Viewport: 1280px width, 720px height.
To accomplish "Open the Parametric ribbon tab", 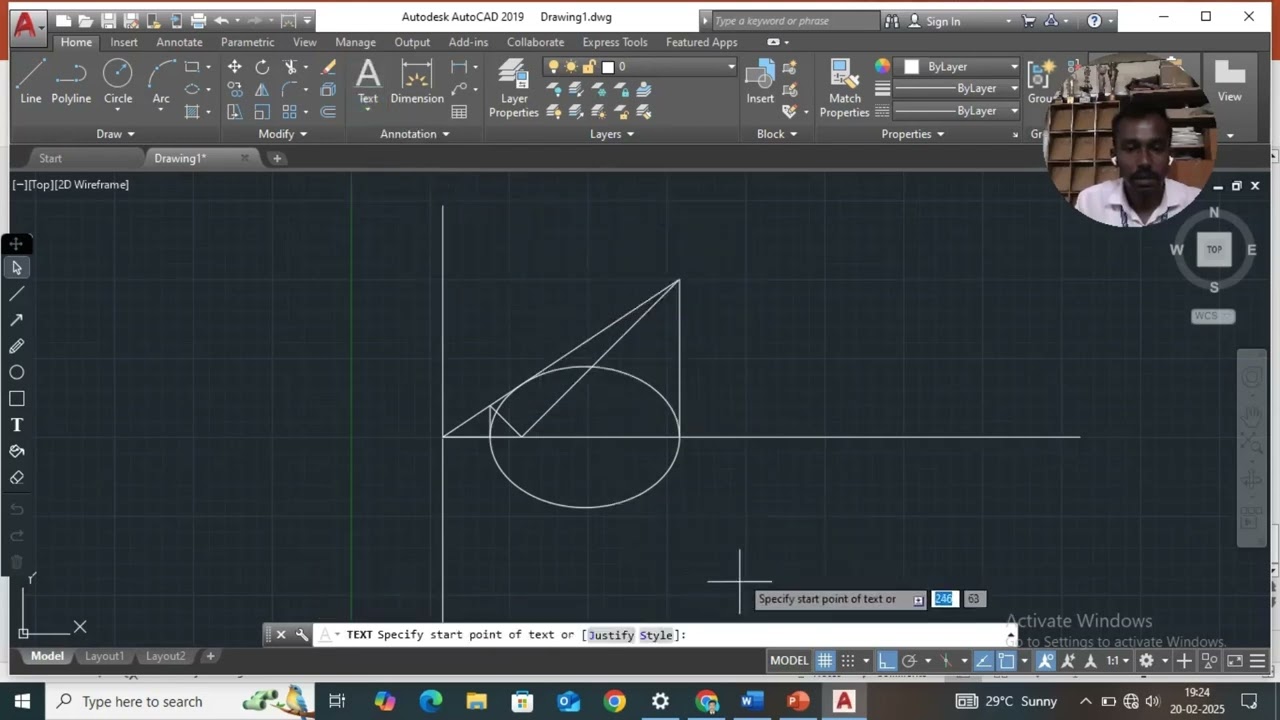I will 247,42.
